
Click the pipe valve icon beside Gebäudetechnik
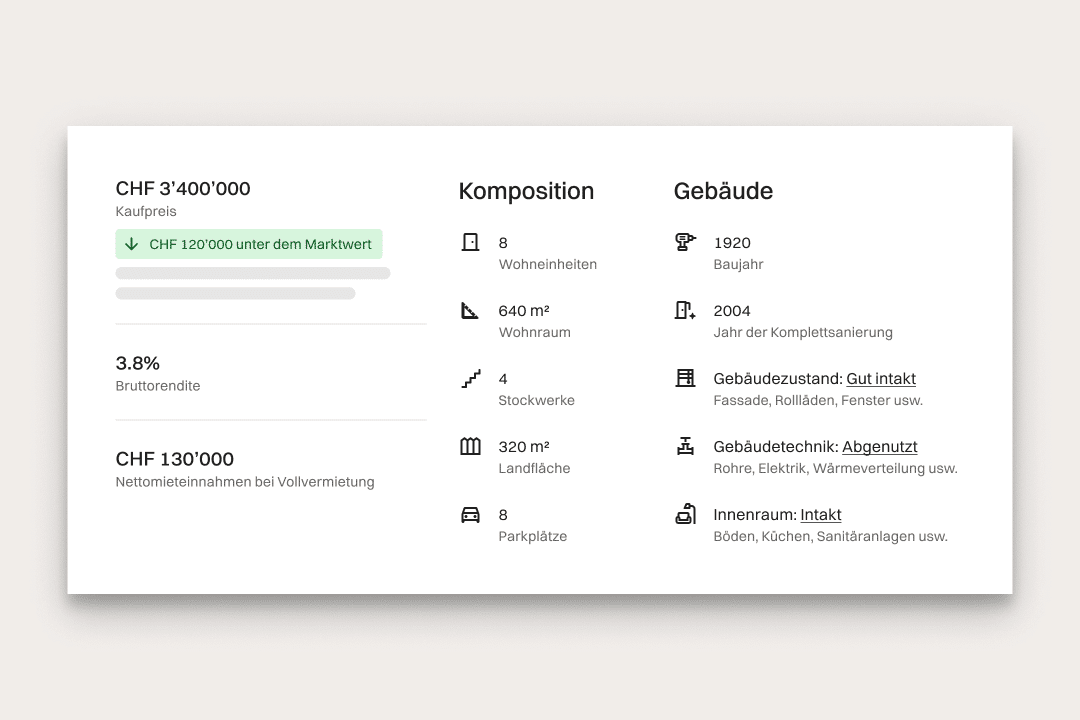(x=685, y=446)
